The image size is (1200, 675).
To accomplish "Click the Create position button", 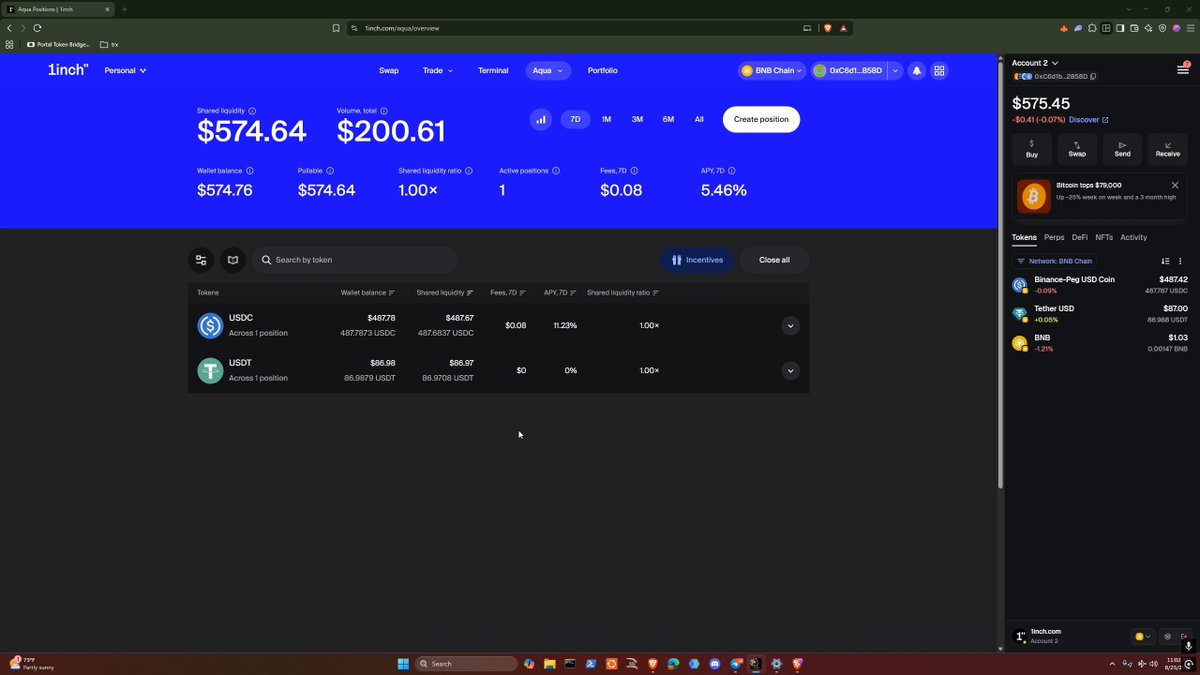I will 761,119.
